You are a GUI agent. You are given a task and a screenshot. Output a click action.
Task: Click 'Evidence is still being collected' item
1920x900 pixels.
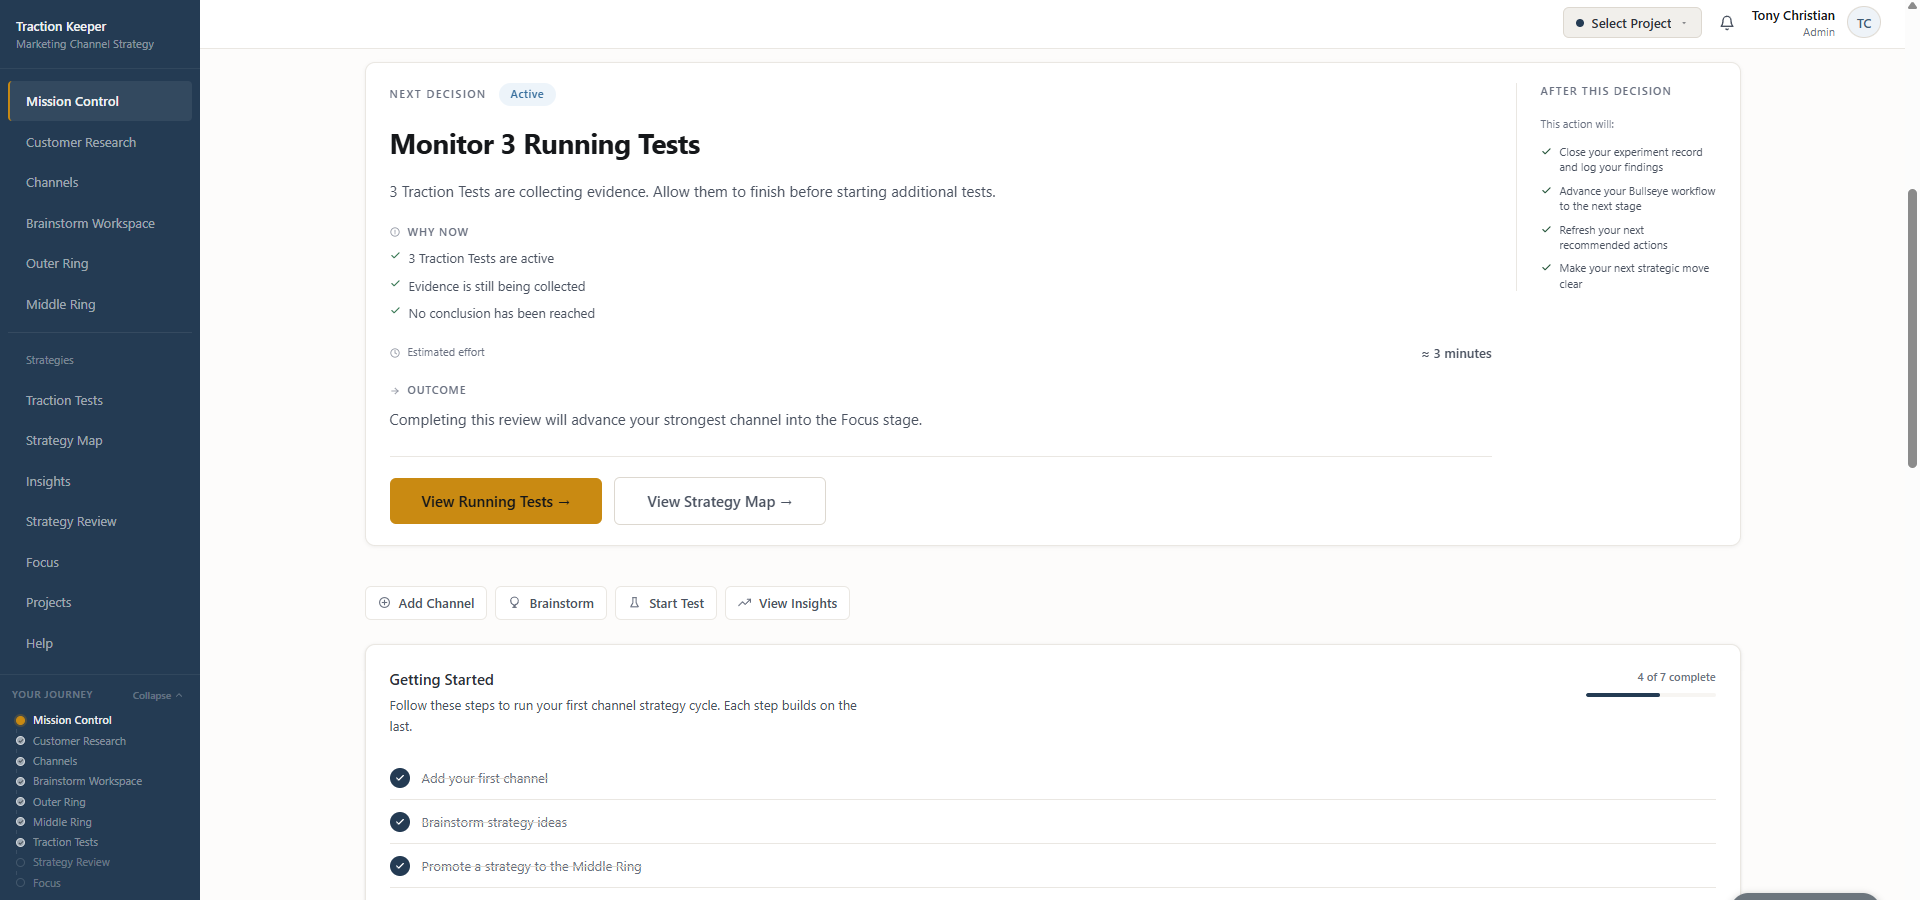tap(496, 286)
